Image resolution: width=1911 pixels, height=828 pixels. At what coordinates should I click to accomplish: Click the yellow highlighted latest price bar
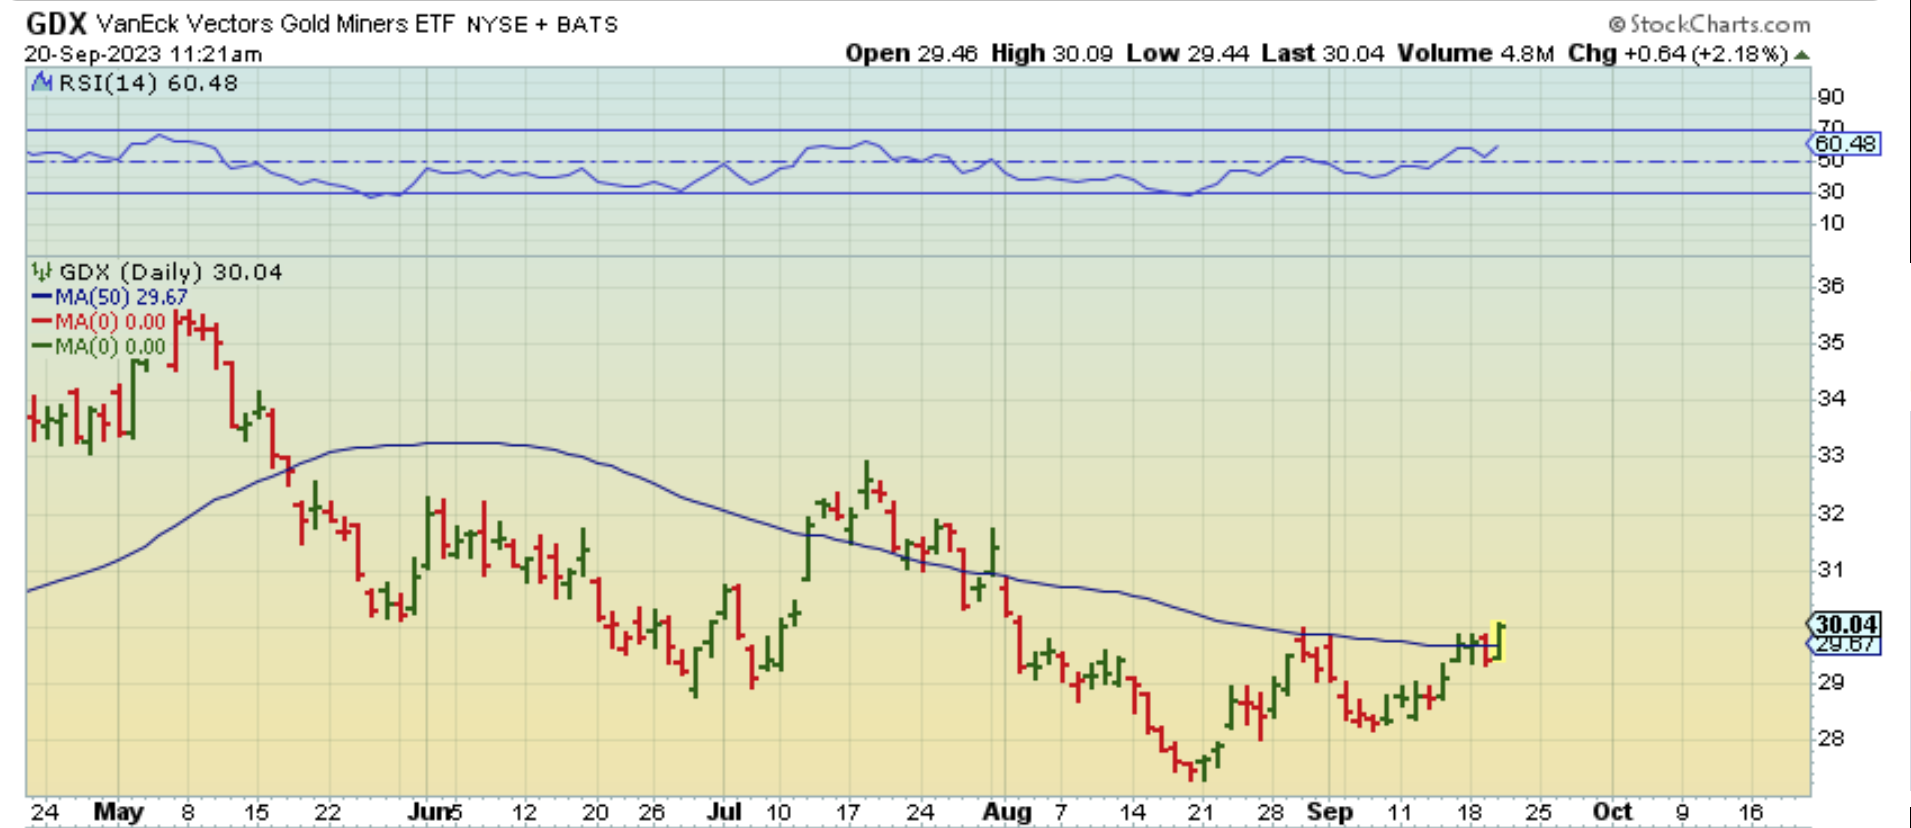1499,641
